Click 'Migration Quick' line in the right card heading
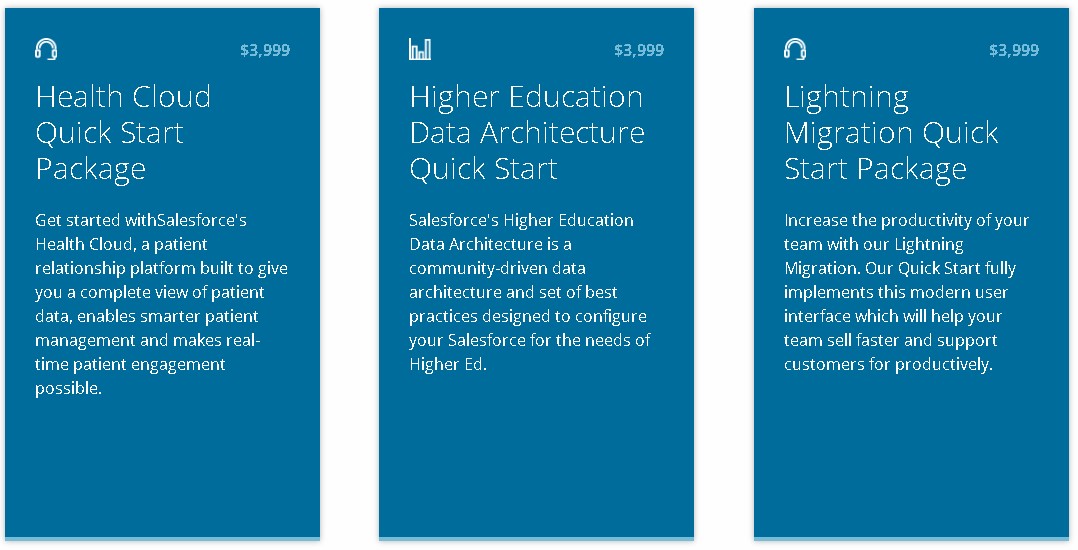Image resolution: width=1078 pixels, height=550 pixels. point(891,133)
